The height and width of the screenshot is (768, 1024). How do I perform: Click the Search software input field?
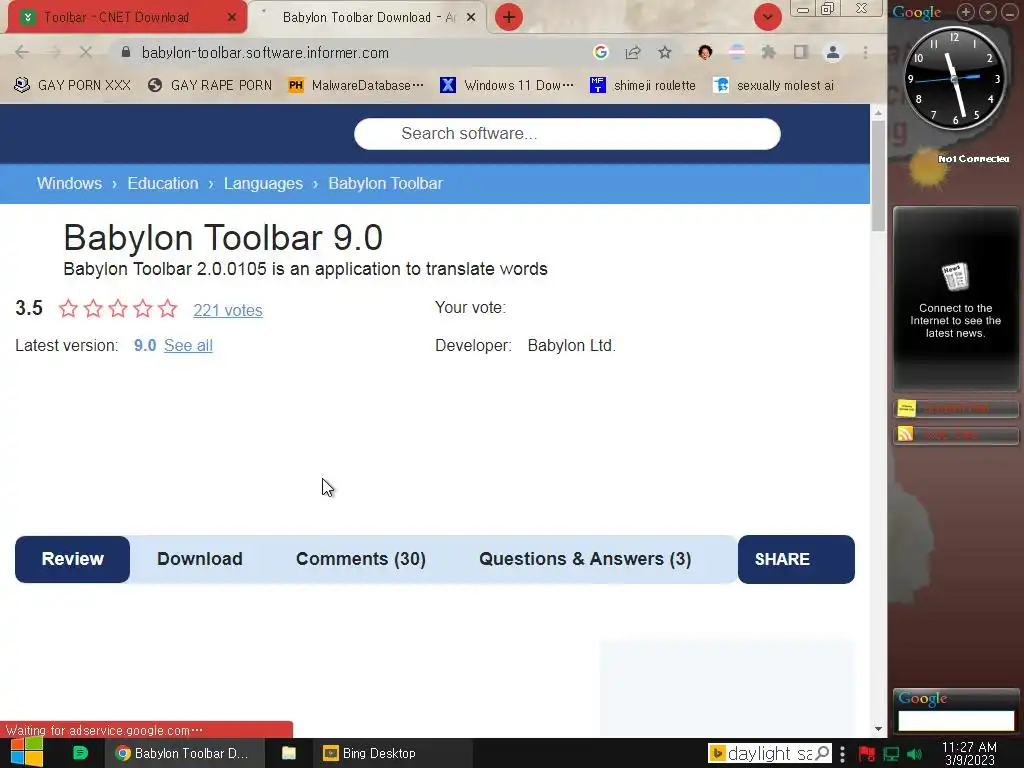[567, 134]
